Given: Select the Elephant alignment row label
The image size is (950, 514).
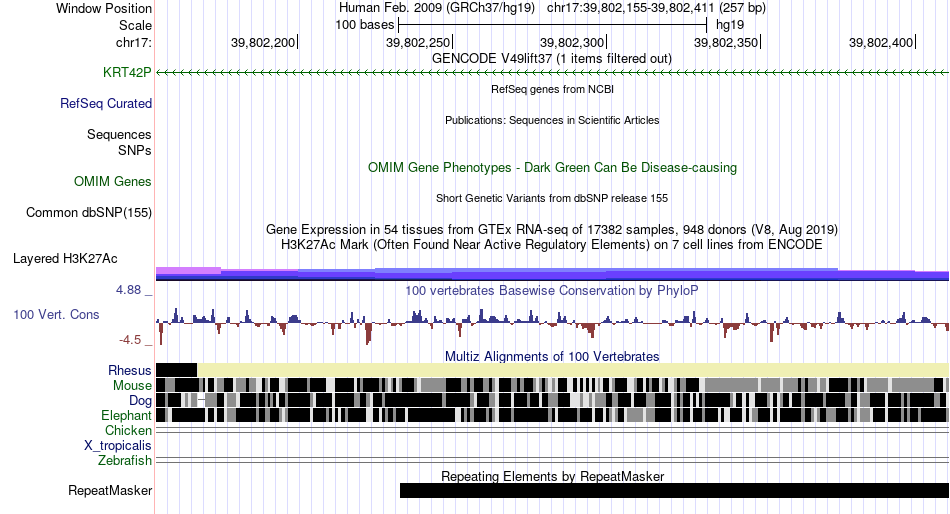Looking at the screenshot, I should [x=126, y=415].
